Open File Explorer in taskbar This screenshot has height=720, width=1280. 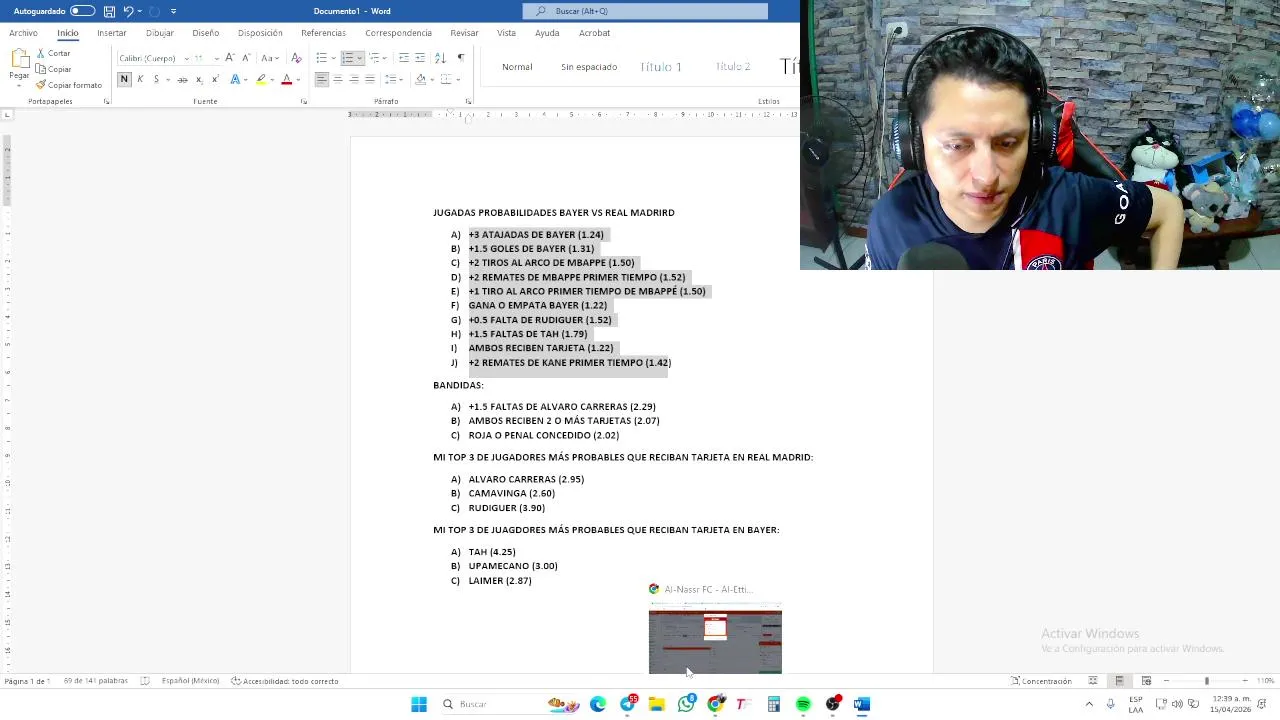(x=657, y=704)
